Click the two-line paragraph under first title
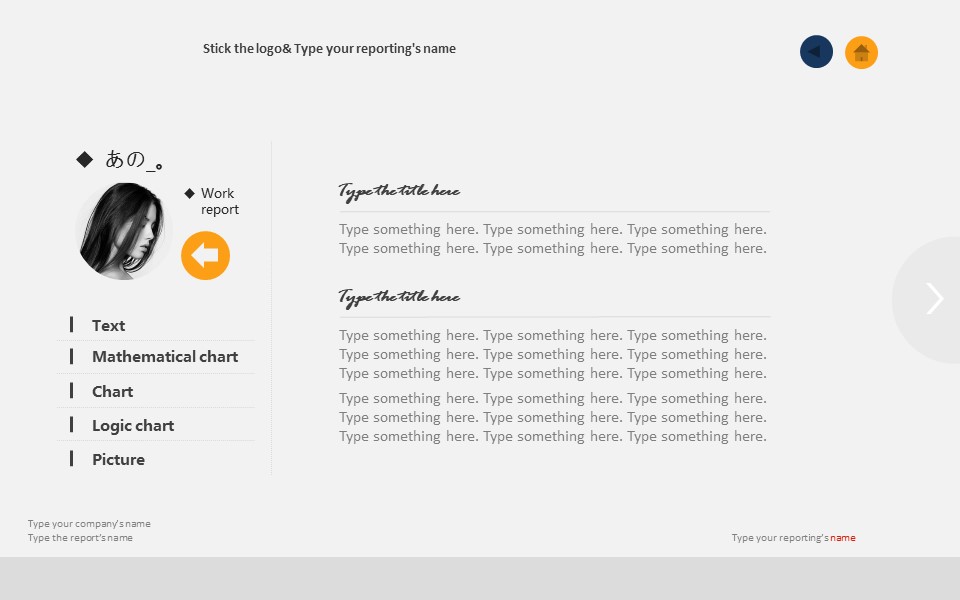Viewport: 960px width, 600px height. point(552,239)
